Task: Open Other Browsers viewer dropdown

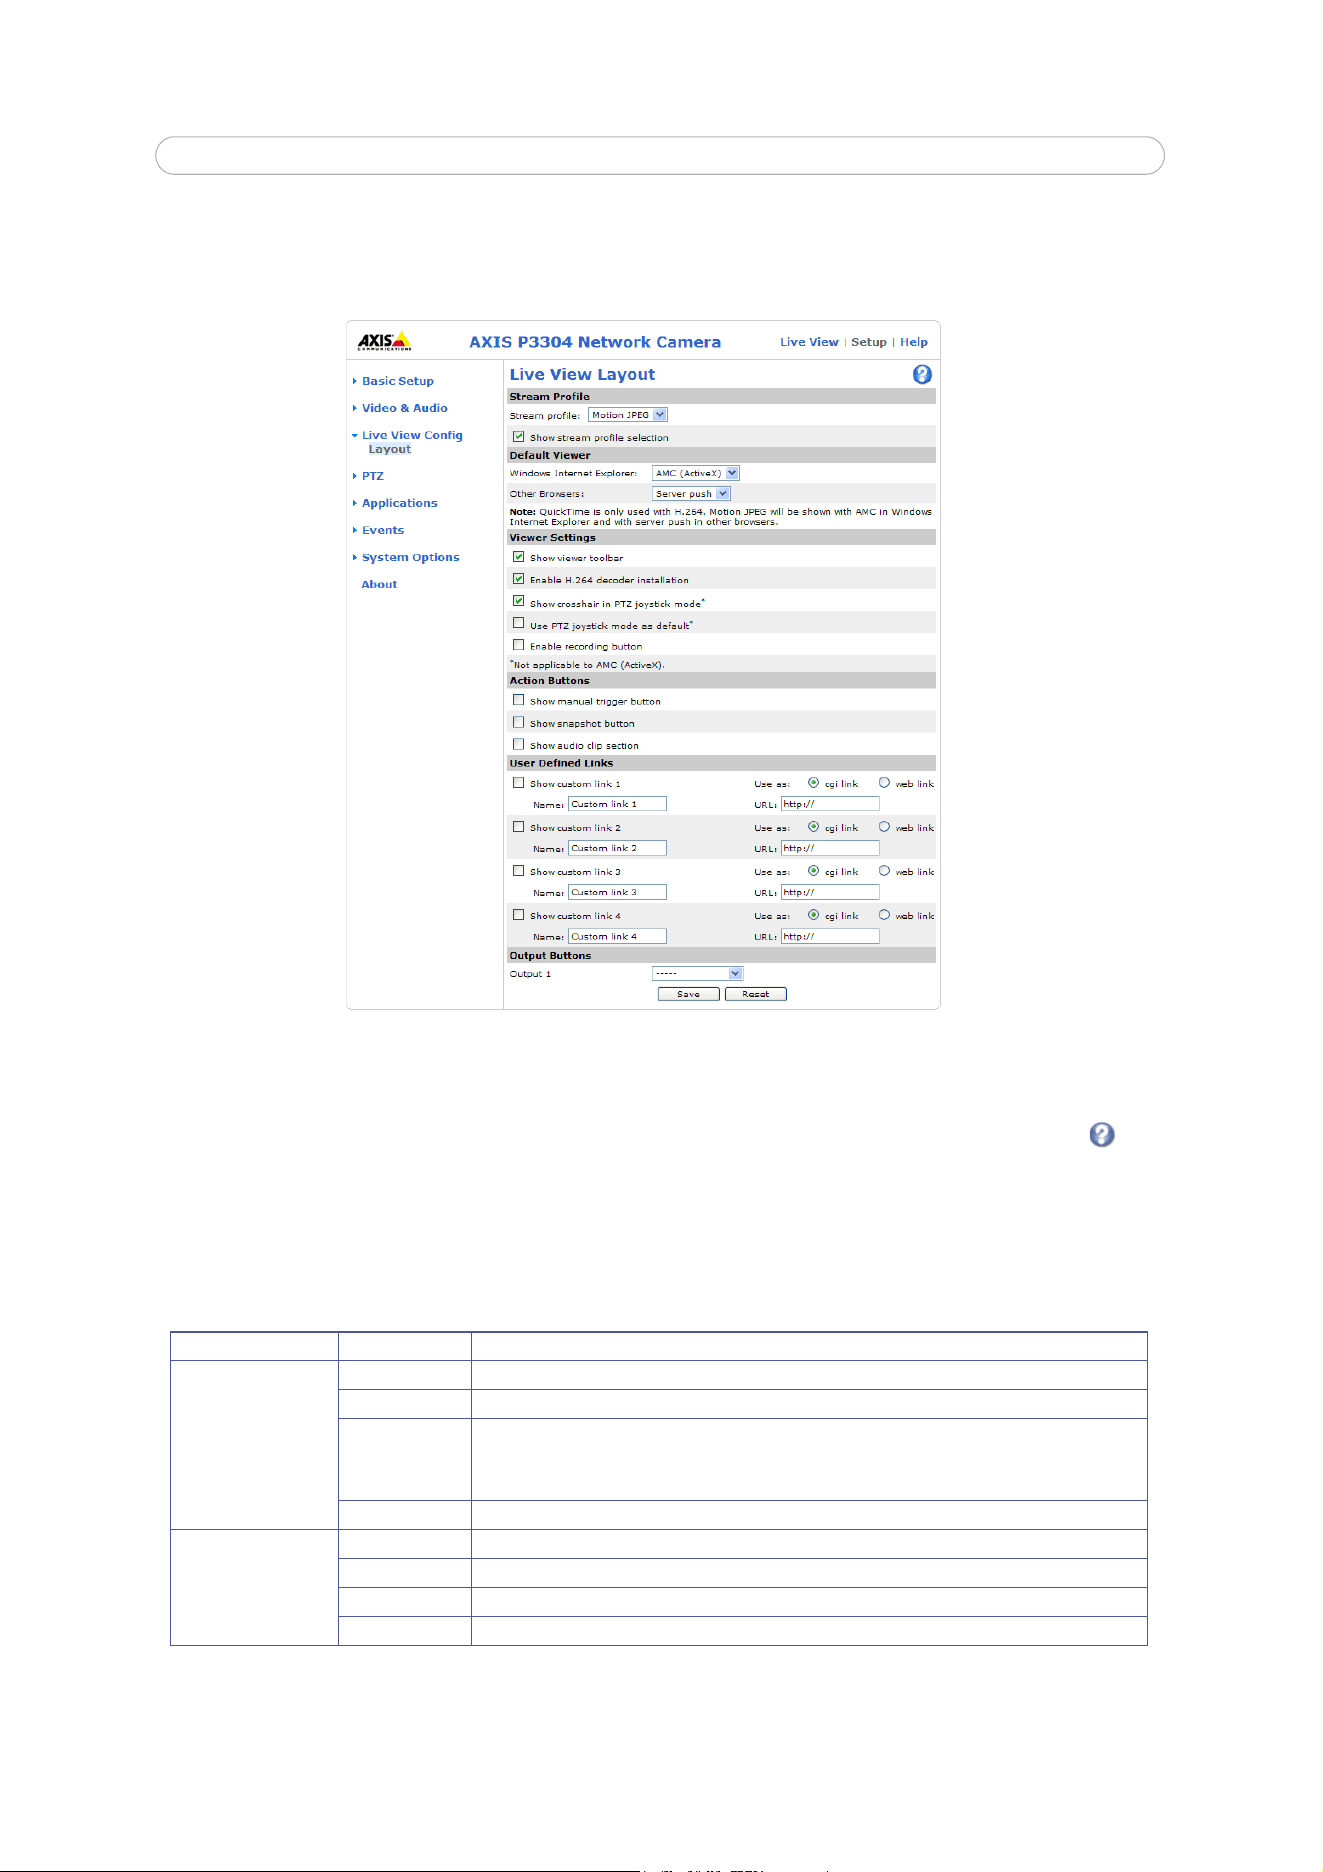Action: click(691, 494)
